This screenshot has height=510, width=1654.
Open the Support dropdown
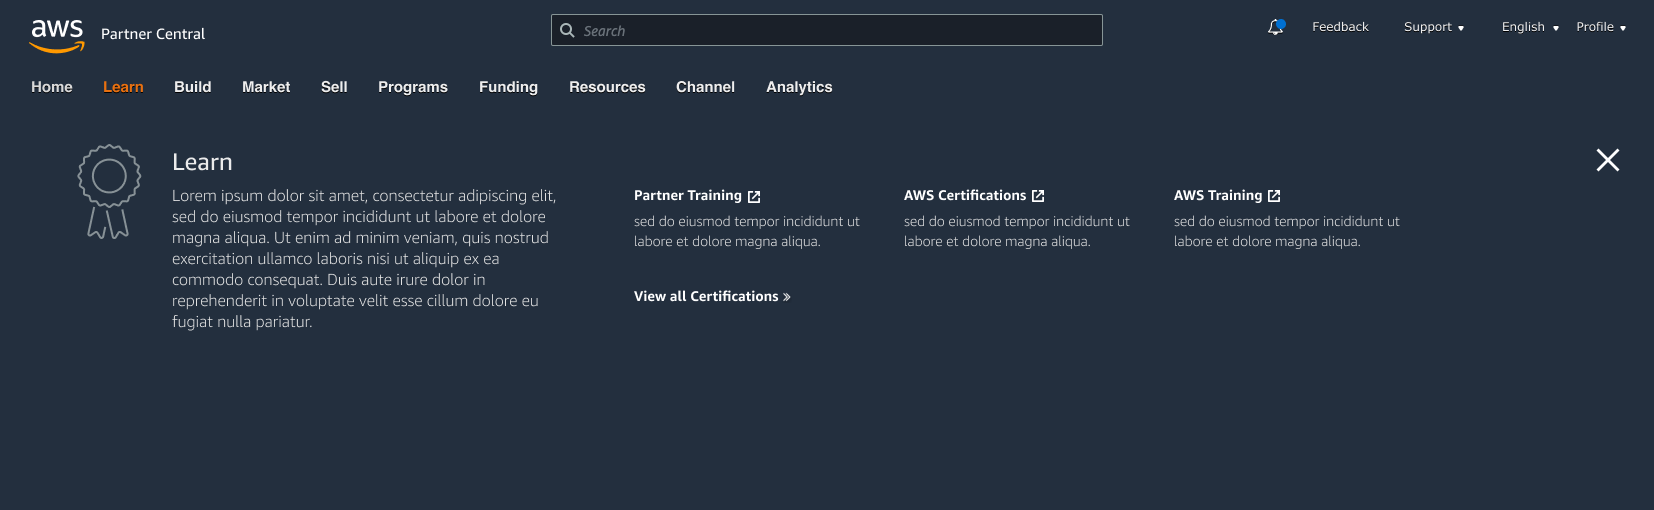[x=1434, y=27]
